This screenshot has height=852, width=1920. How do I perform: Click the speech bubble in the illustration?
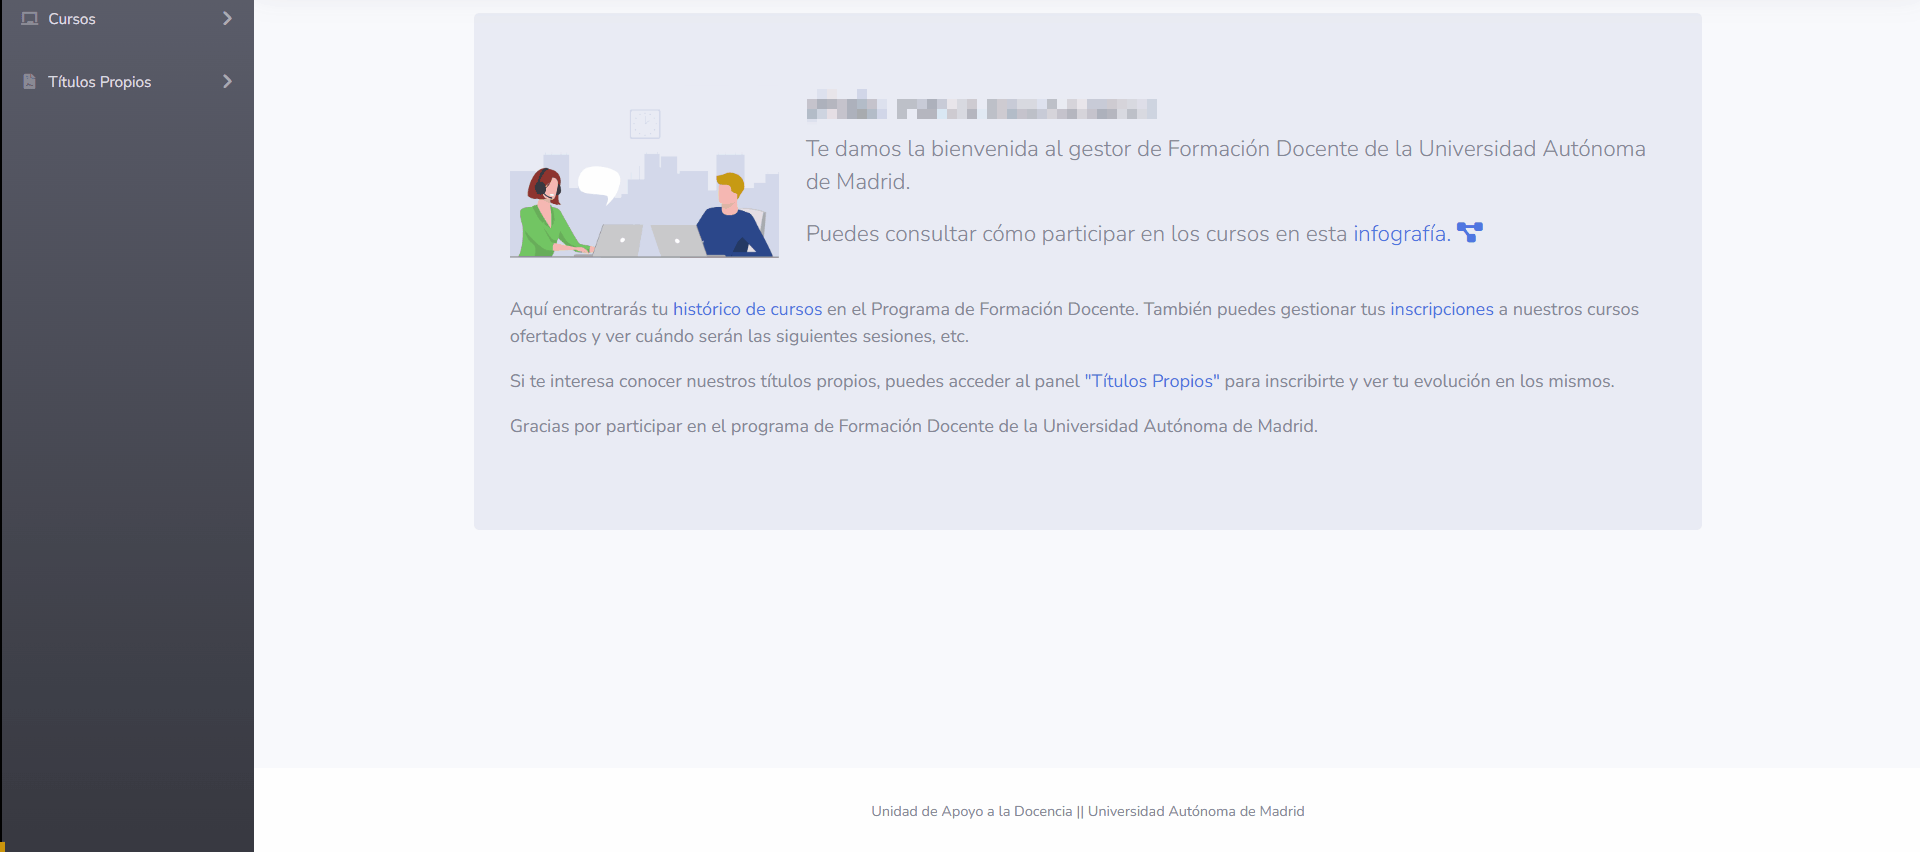pos(599,183)
